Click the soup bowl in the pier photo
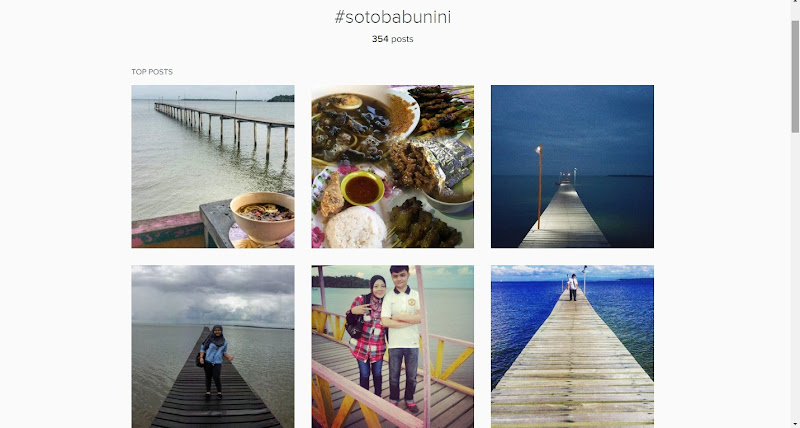 262,216
